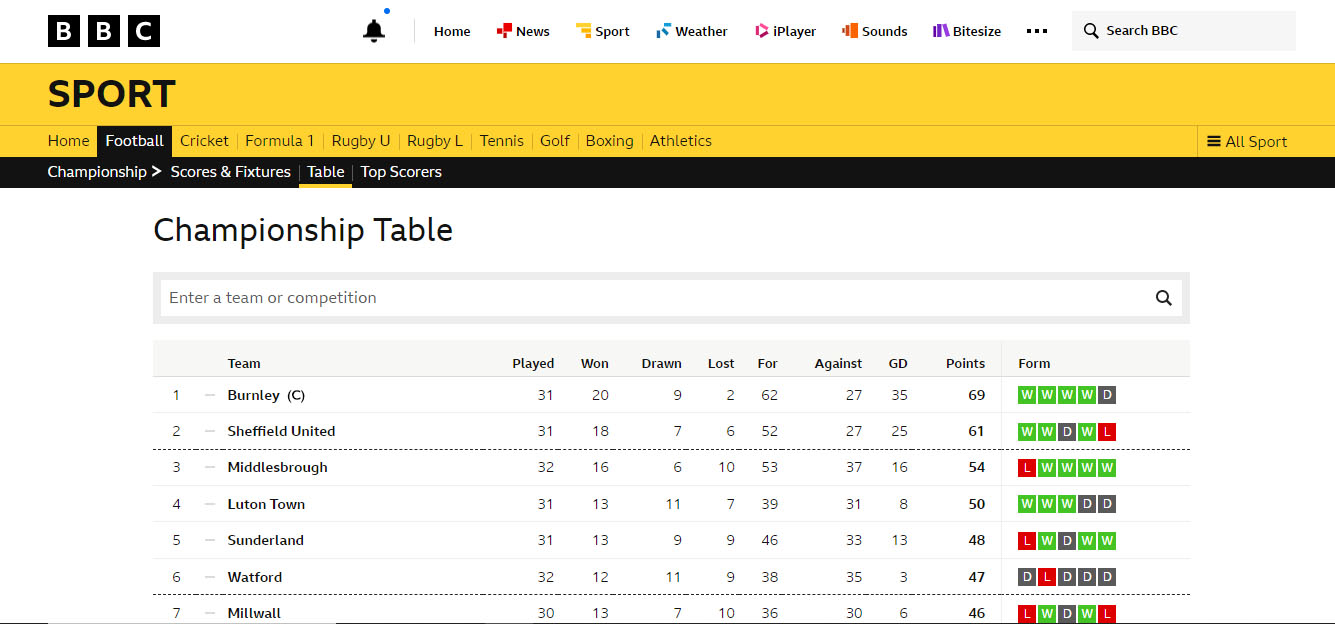Open the Burnley team link
Image resolution: width=1335 pixels, height=624 pixels.
254,395
